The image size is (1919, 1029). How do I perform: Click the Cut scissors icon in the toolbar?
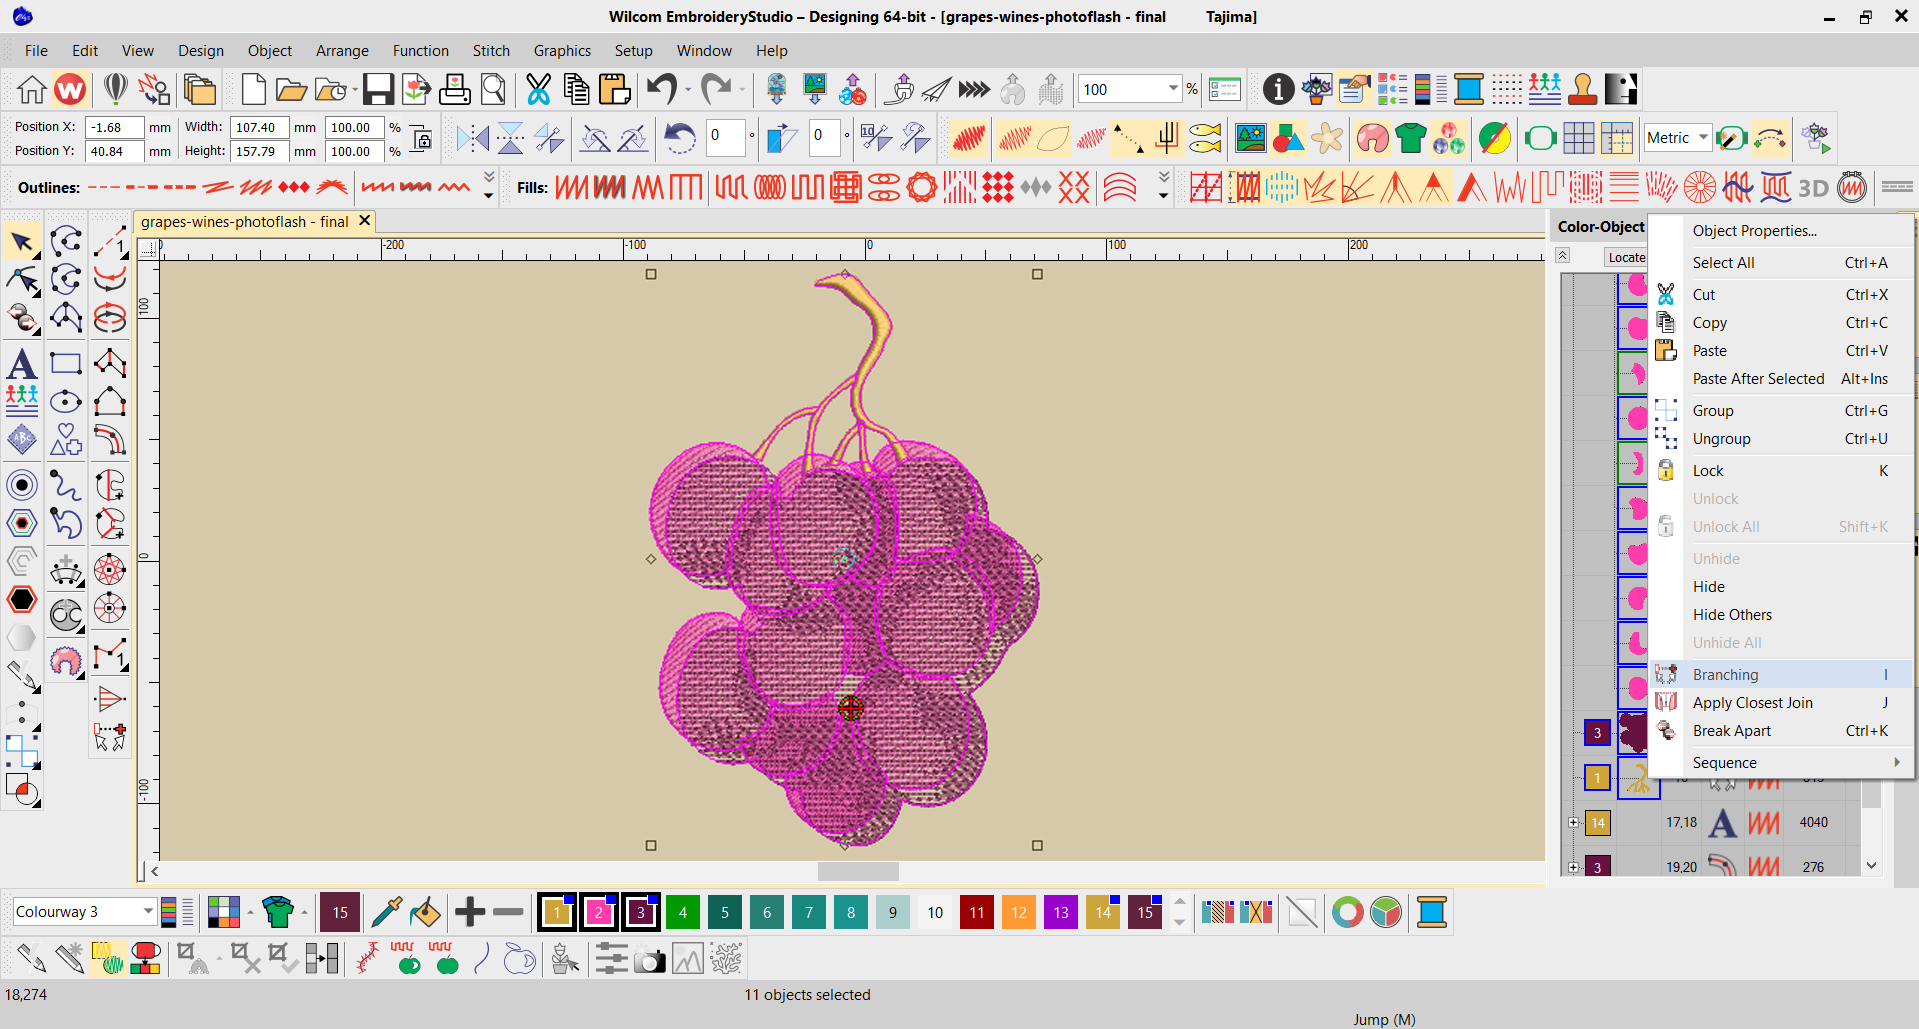click(538, 90)
